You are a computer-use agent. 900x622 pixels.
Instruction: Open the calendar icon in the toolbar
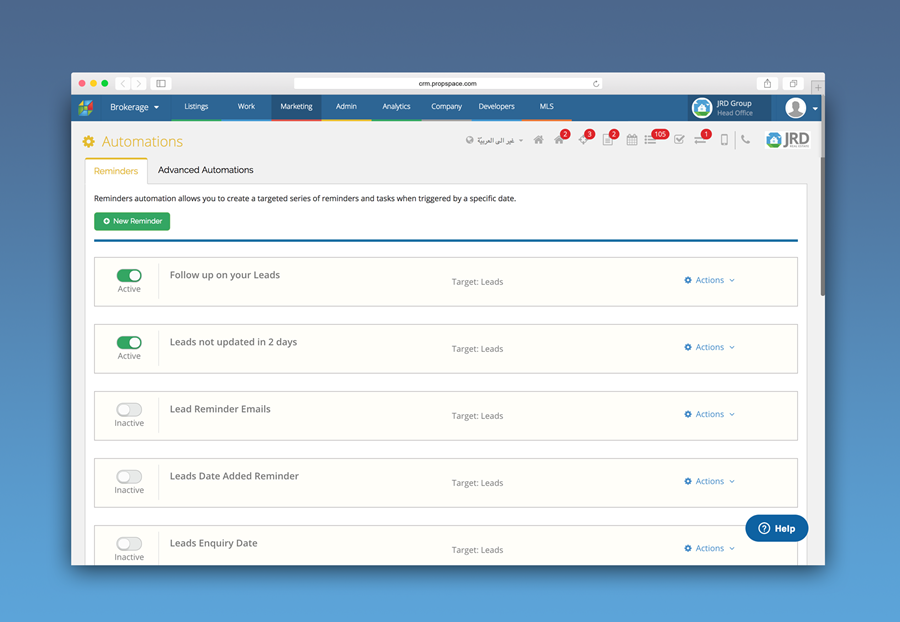(631, 139)
